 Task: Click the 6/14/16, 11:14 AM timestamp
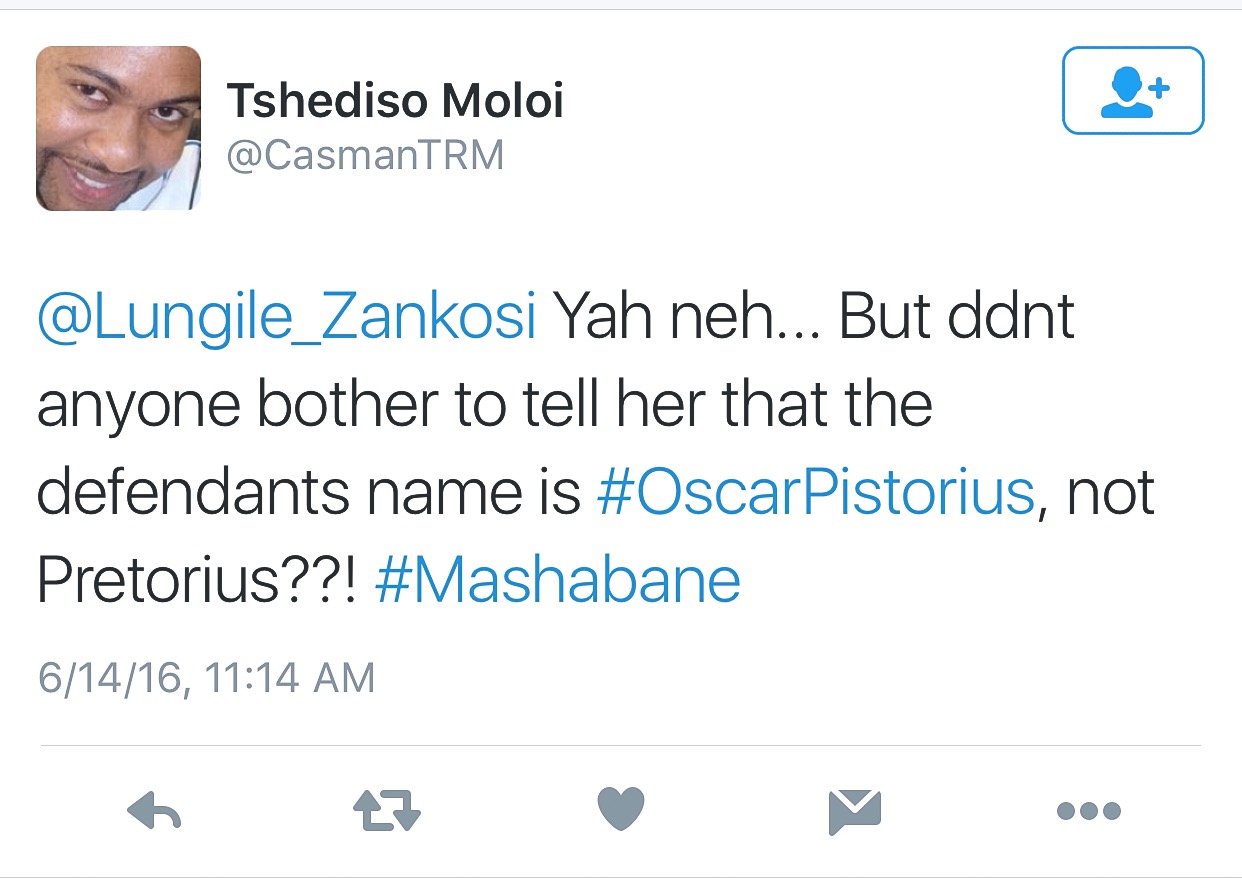tap(206, 678)
